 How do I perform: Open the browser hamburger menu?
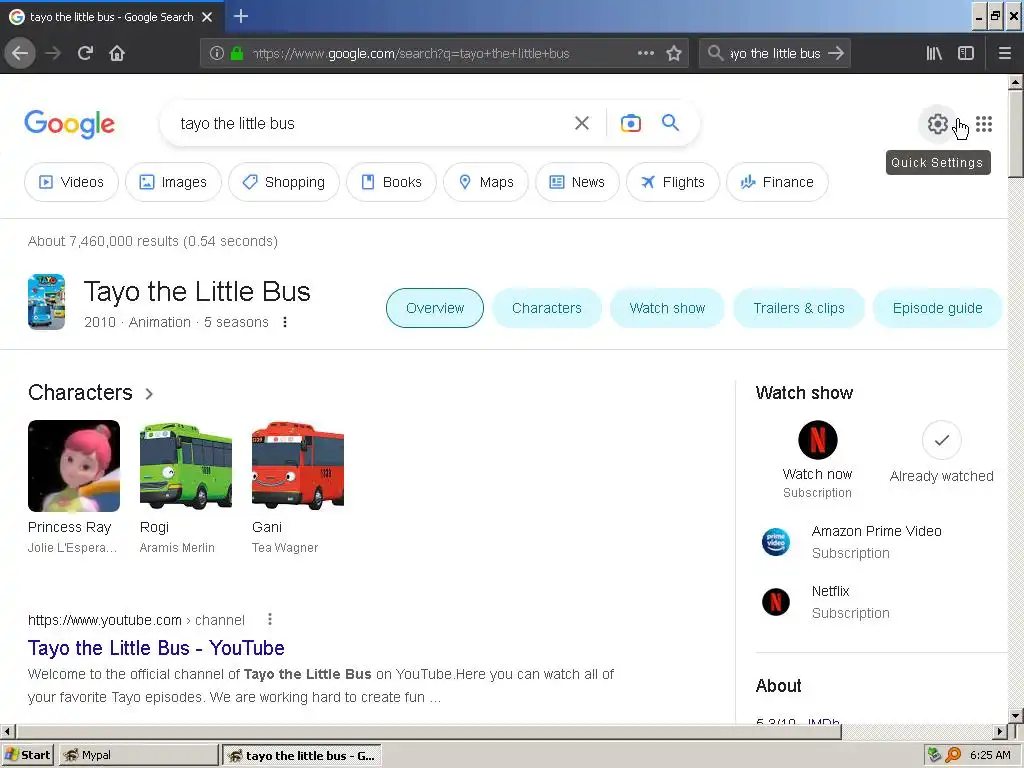click(x=1005, y=53)
